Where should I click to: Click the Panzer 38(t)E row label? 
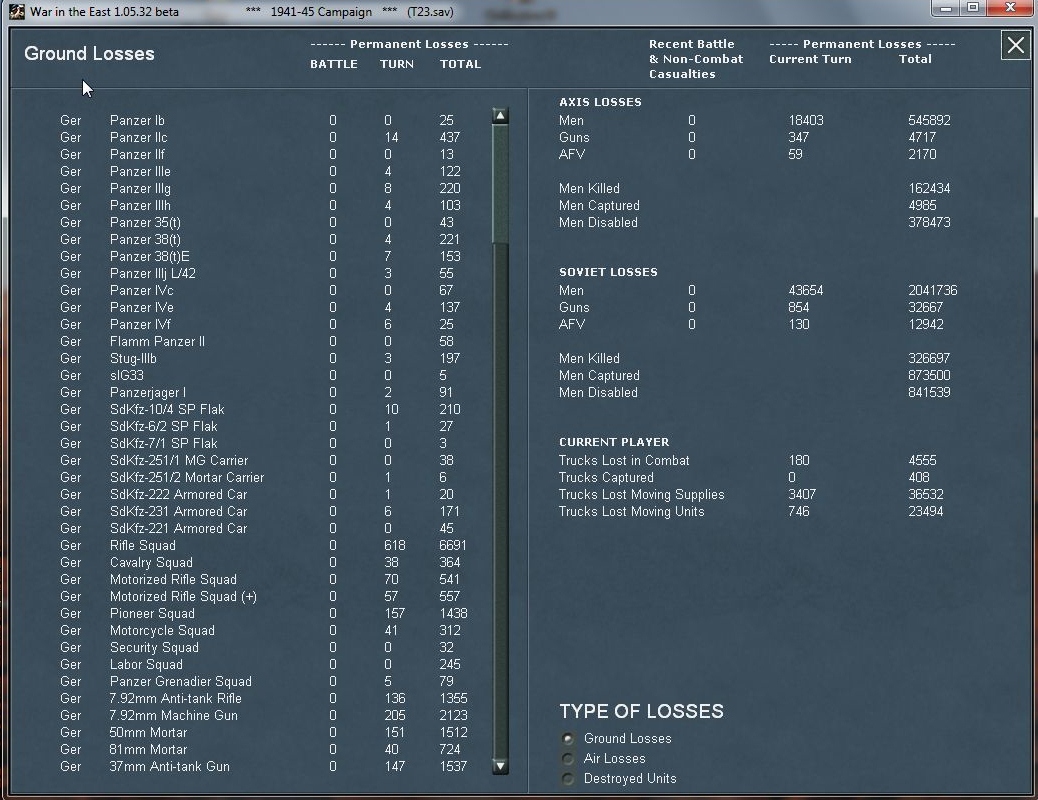[x=150, y=256]
